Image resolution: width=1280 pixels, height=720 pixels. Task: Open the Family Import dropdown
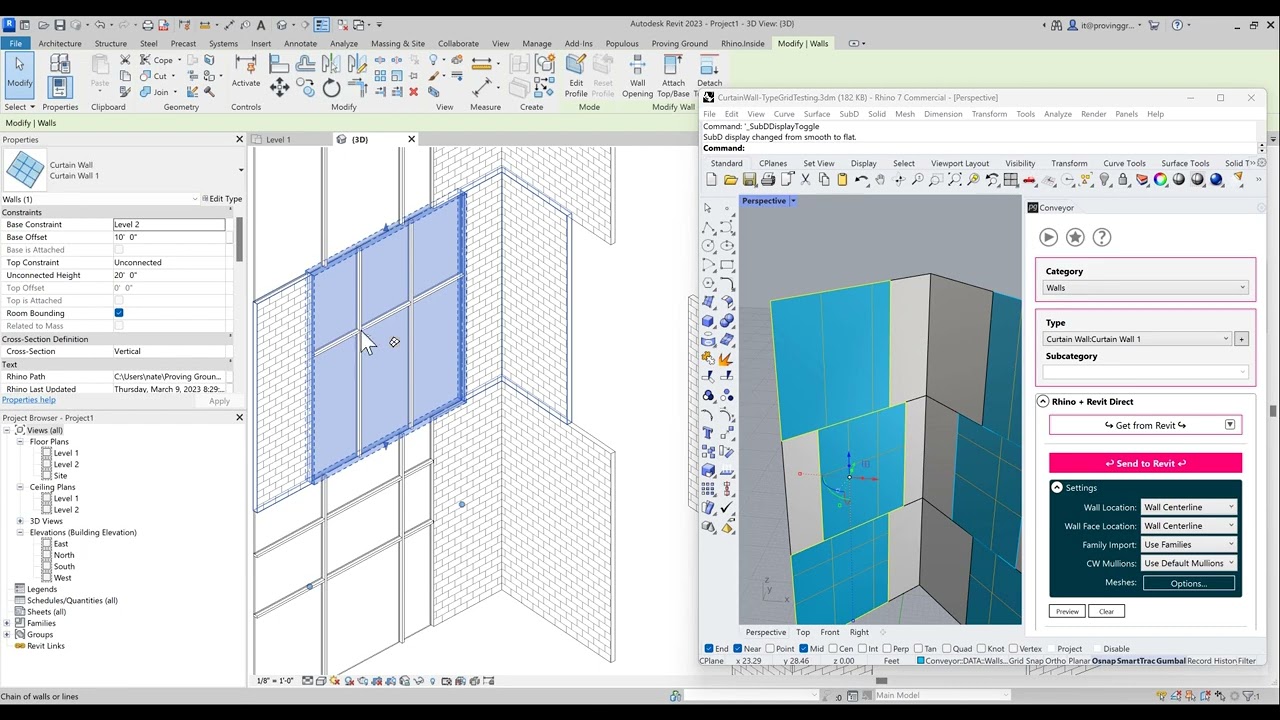tap(1189, 545)
